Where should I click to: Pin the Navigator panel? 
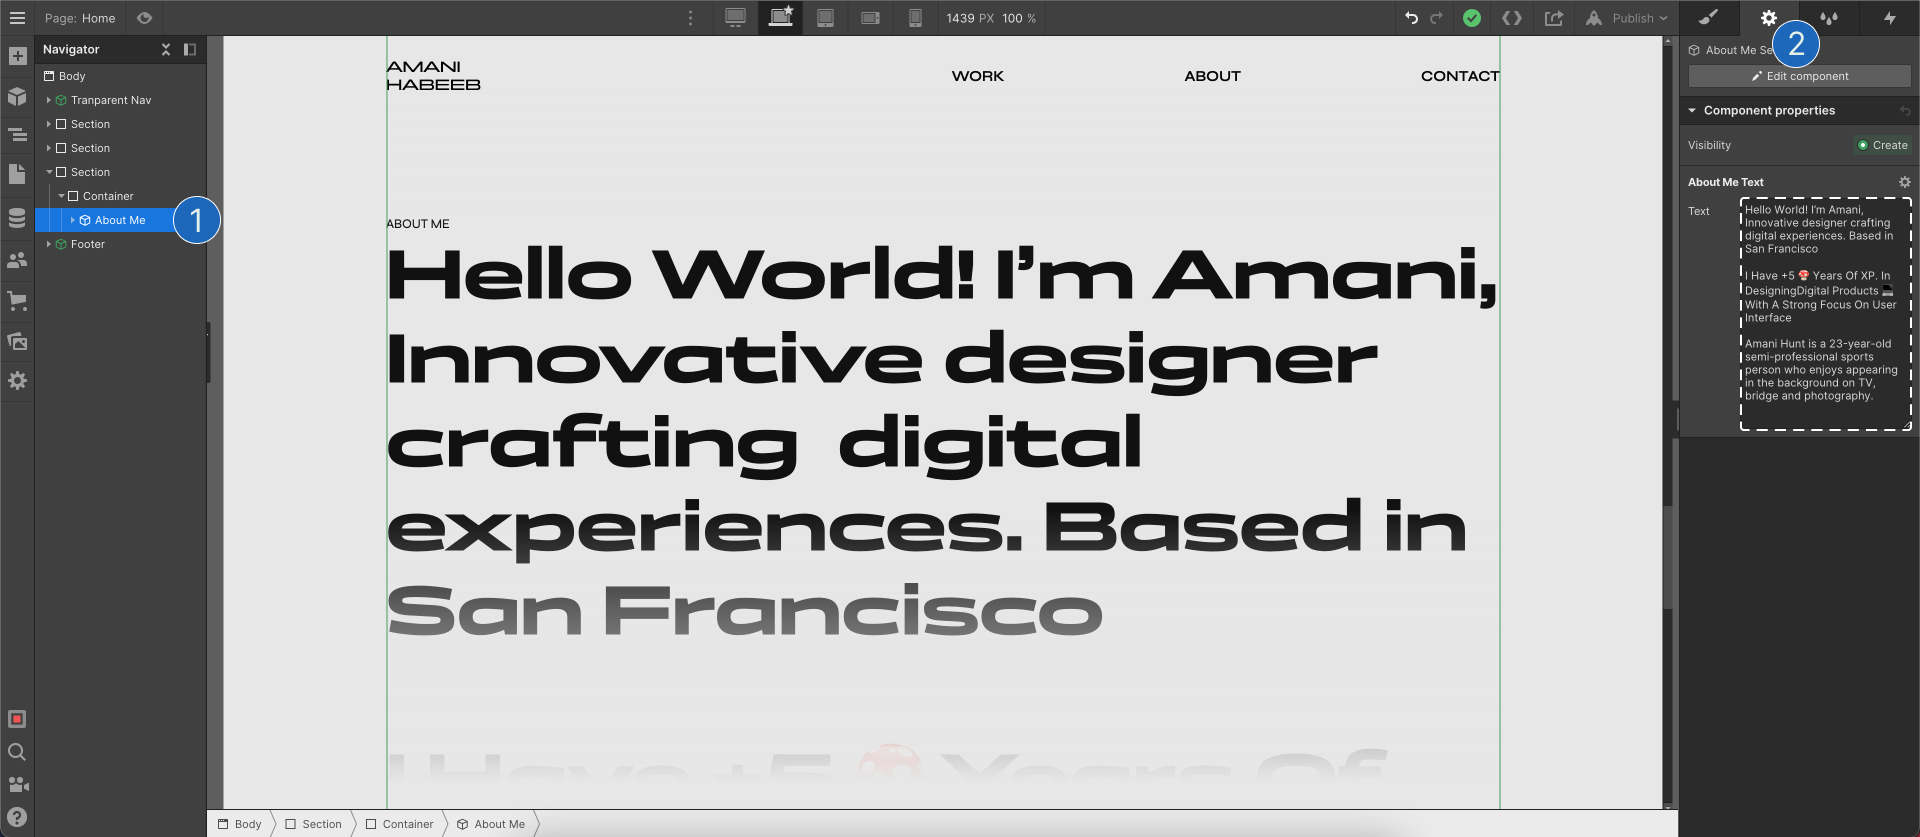point(190,49)
